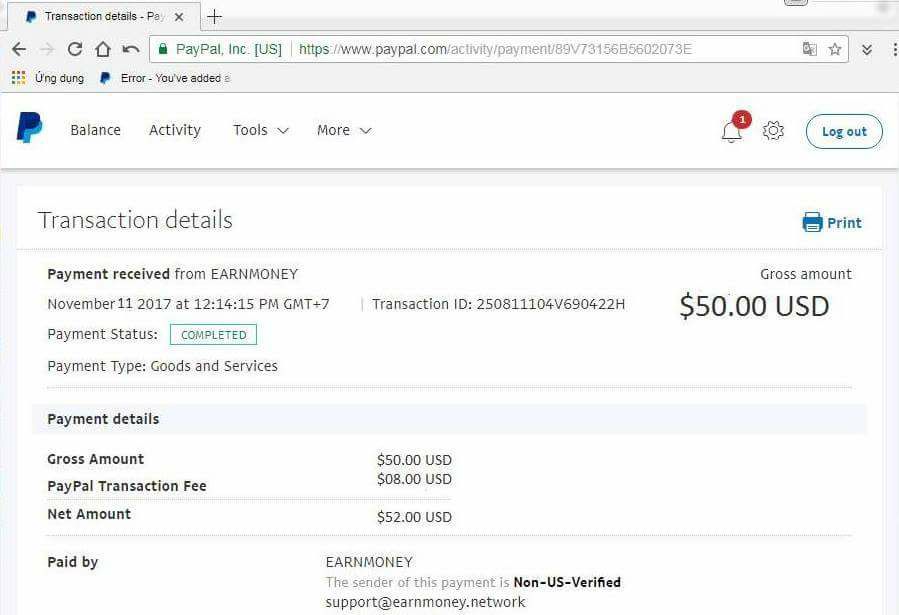This screenshot has width=899, height=615.
Task: Expand the Tools dropdown menu
Action: pyautogui.click(x=260, y=130)
